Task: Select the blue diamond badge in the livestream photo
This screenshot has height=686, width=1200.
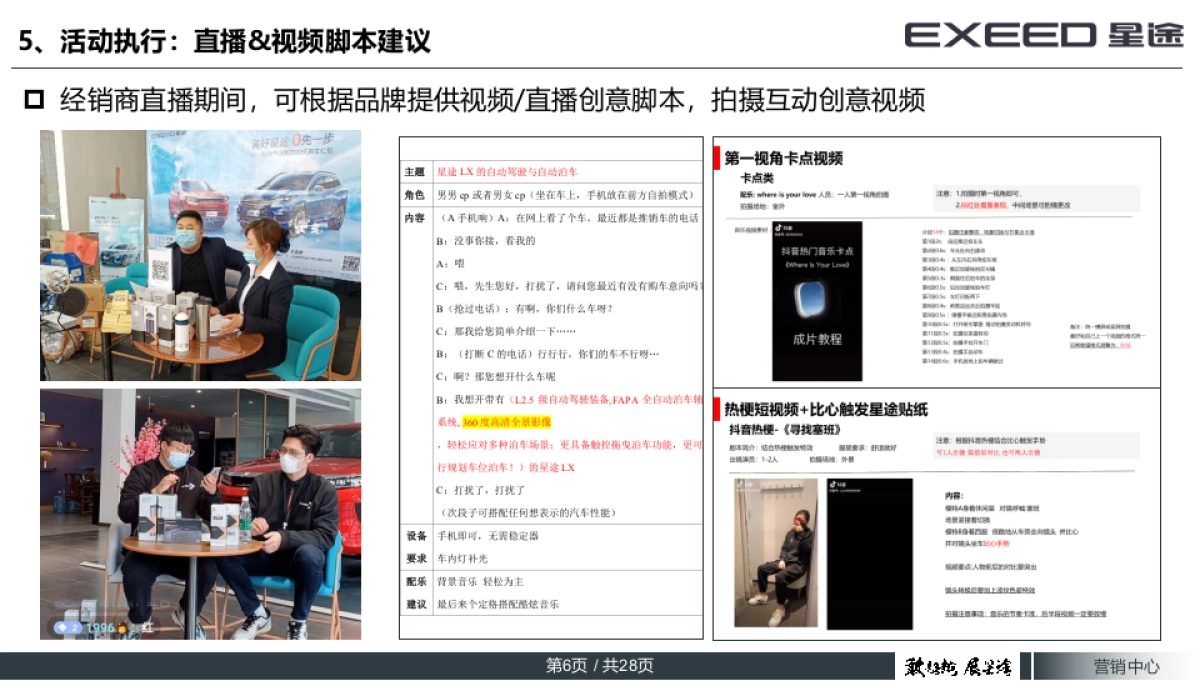Action: (x=62, y=627)
